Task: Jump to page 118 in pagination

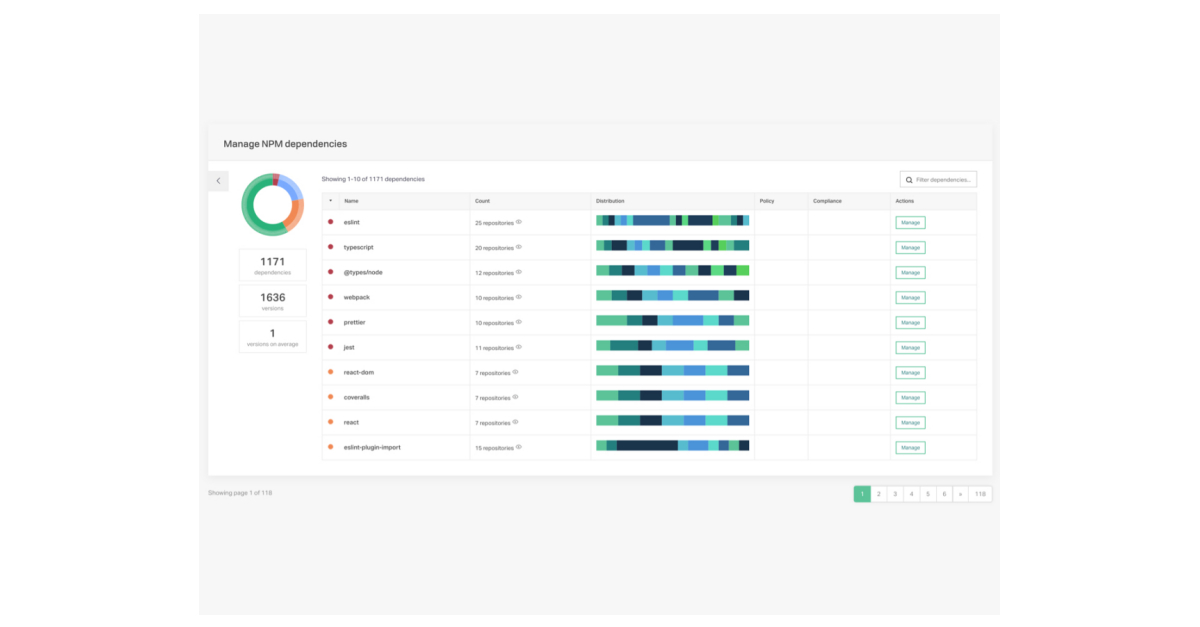Action: coord(980,493)
